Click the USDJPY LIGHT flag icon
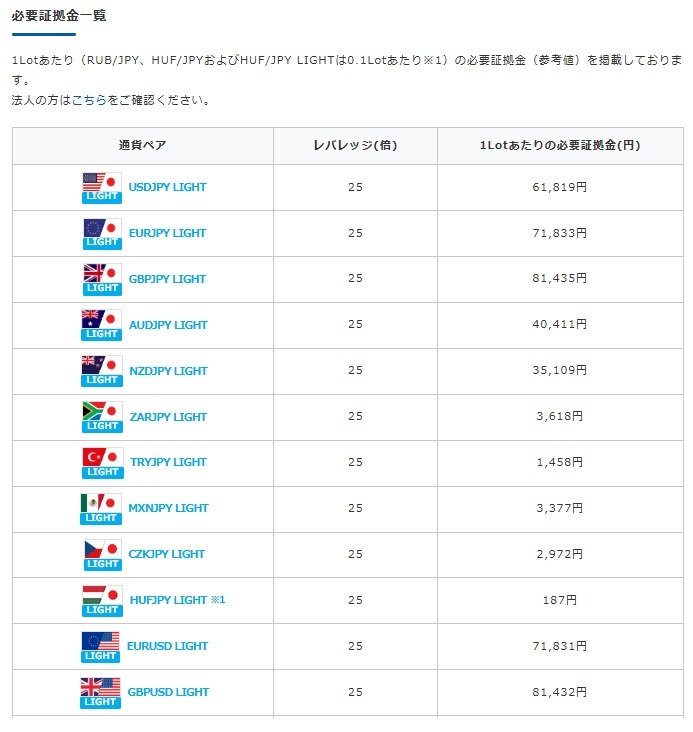The image size is (693, 732). coord(101,187)
